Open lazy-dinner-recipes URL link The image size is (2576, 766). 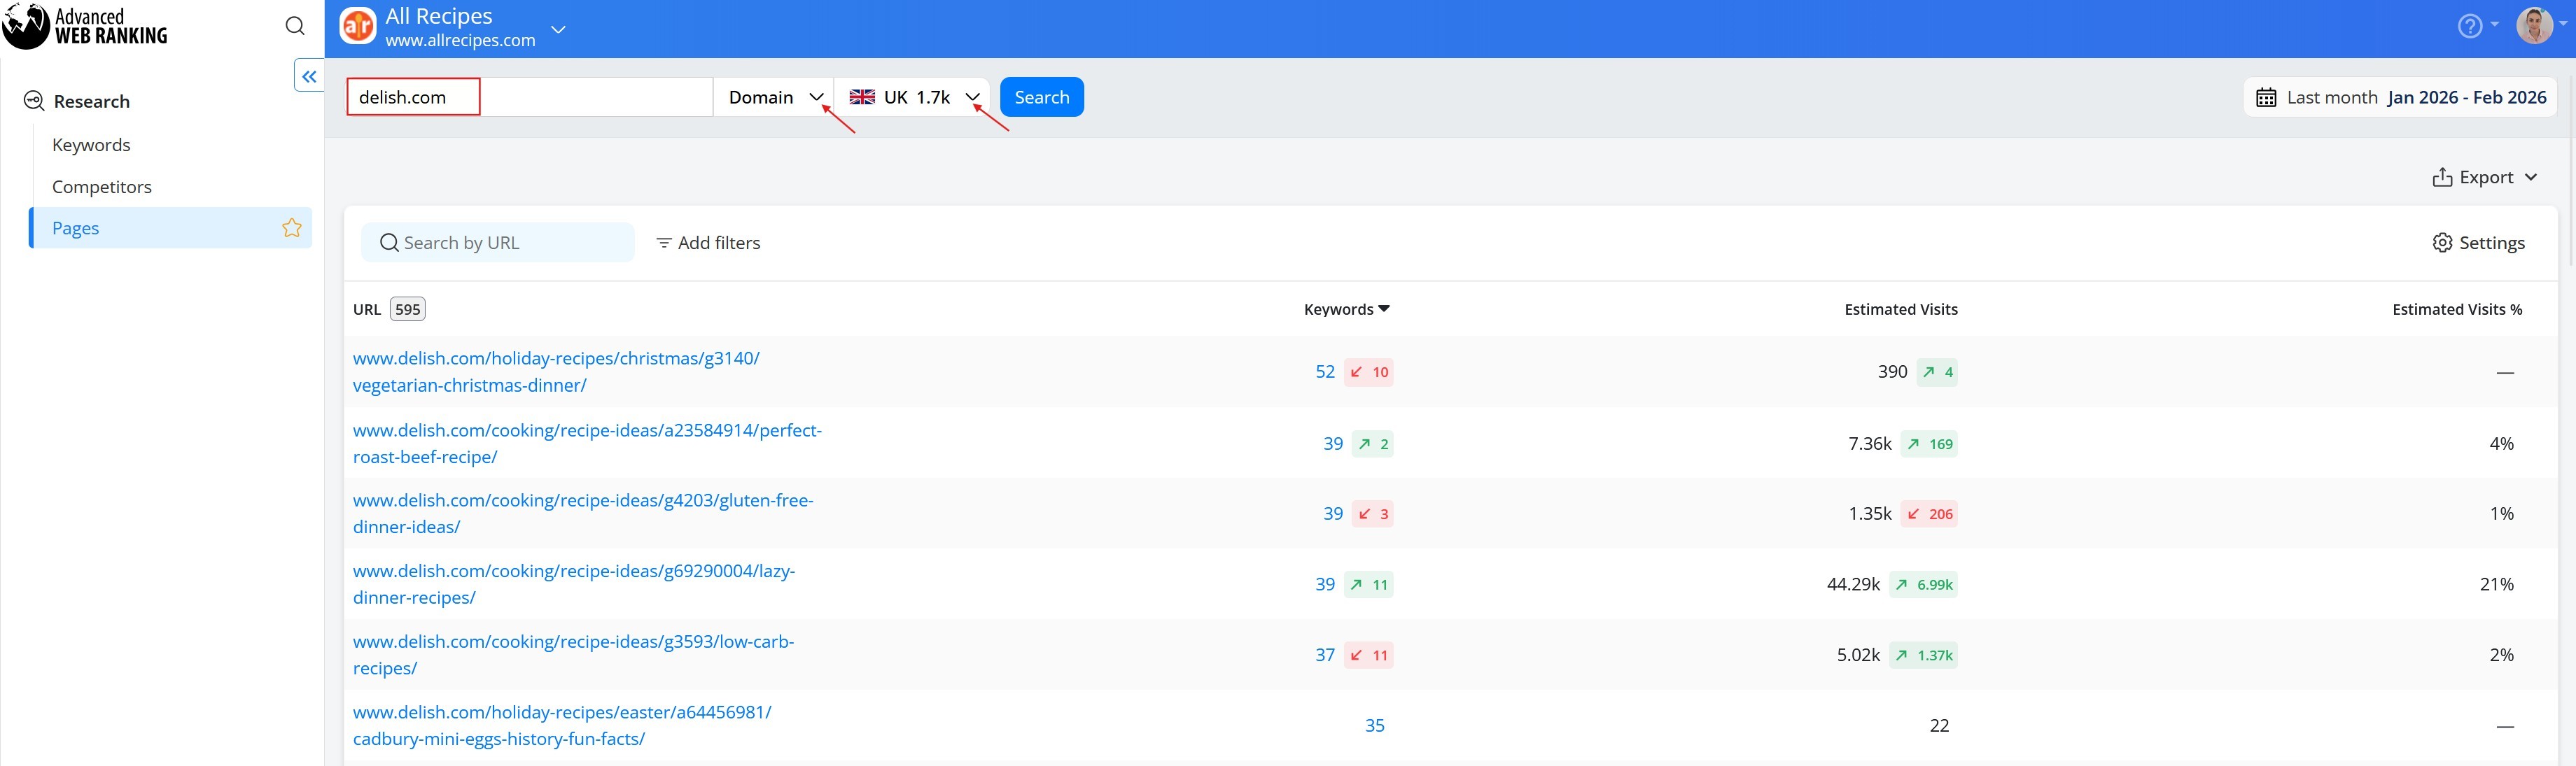pyautogui.click(x=574, y=585)
